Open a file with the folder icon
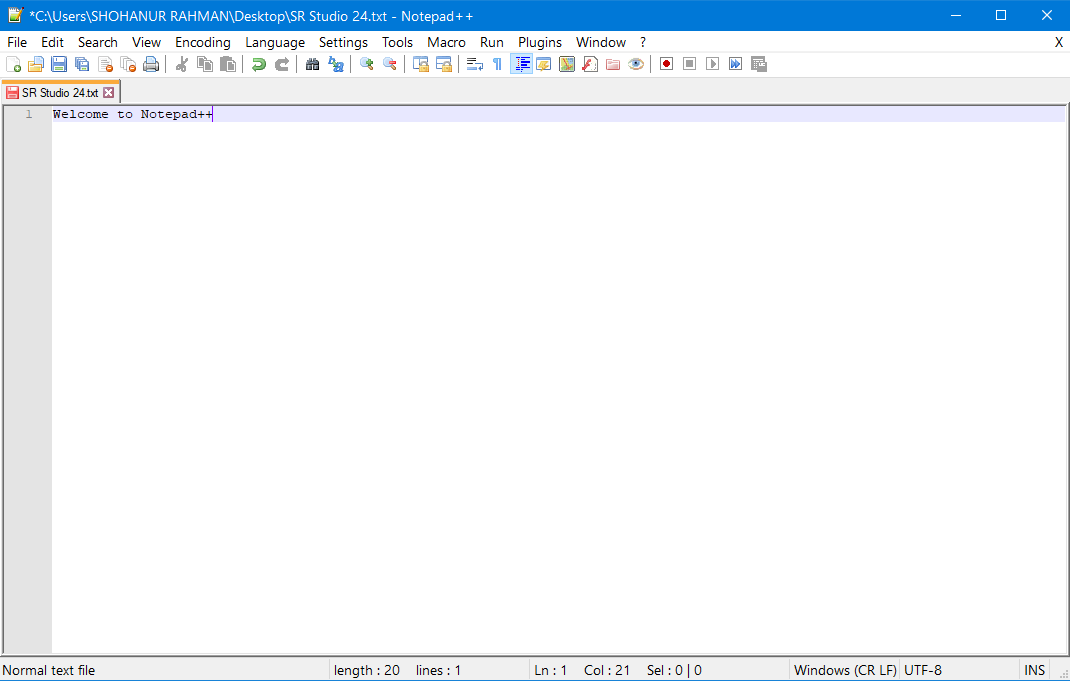Image resolution: width=1070 pixels, height=681 pixels. [x=35, y=64]
